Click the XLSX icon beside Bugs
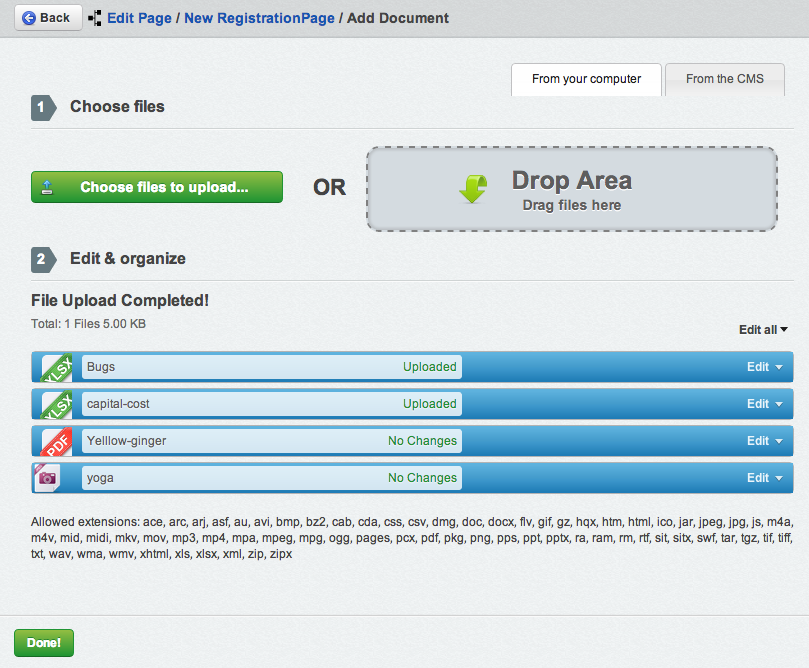Image resolution: width=809 pixels, height=668 pixels. pos(56,367)
